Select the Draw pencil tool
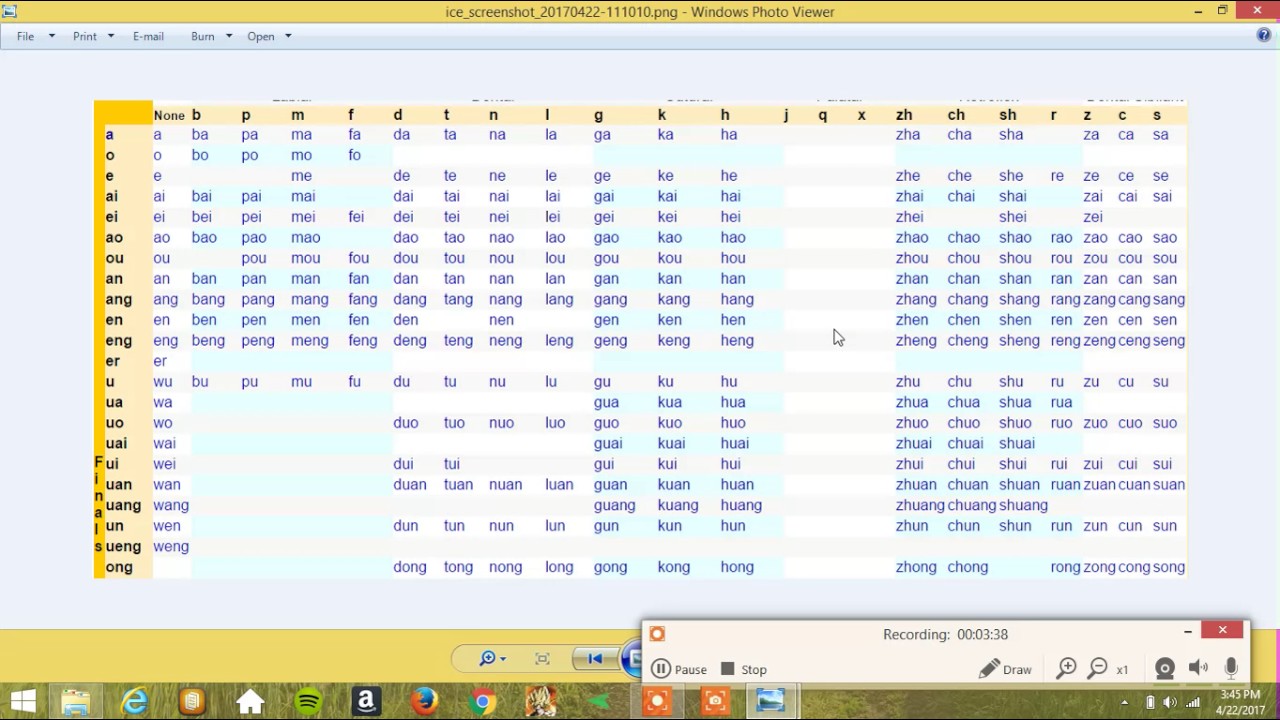The height and width of the screenshot is (720, 1280). coord(1005,669)
